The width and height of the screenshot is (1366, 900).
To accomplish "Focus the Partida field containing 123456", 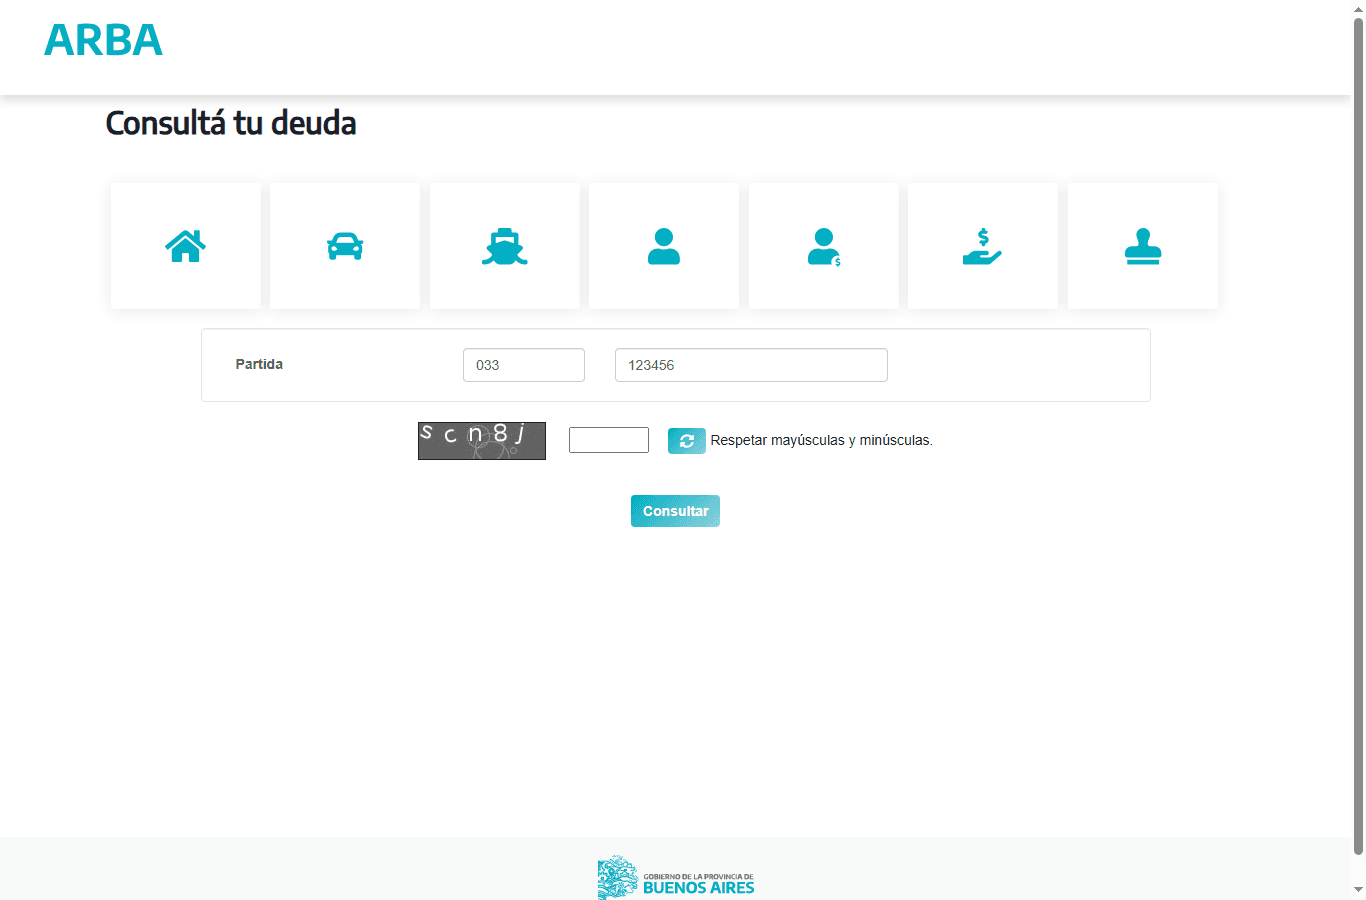I will click(751, 365).
